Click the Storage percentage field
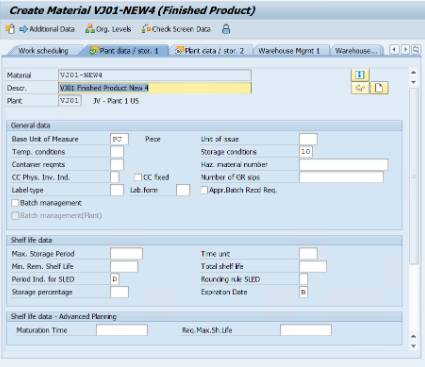 (119, 292)
